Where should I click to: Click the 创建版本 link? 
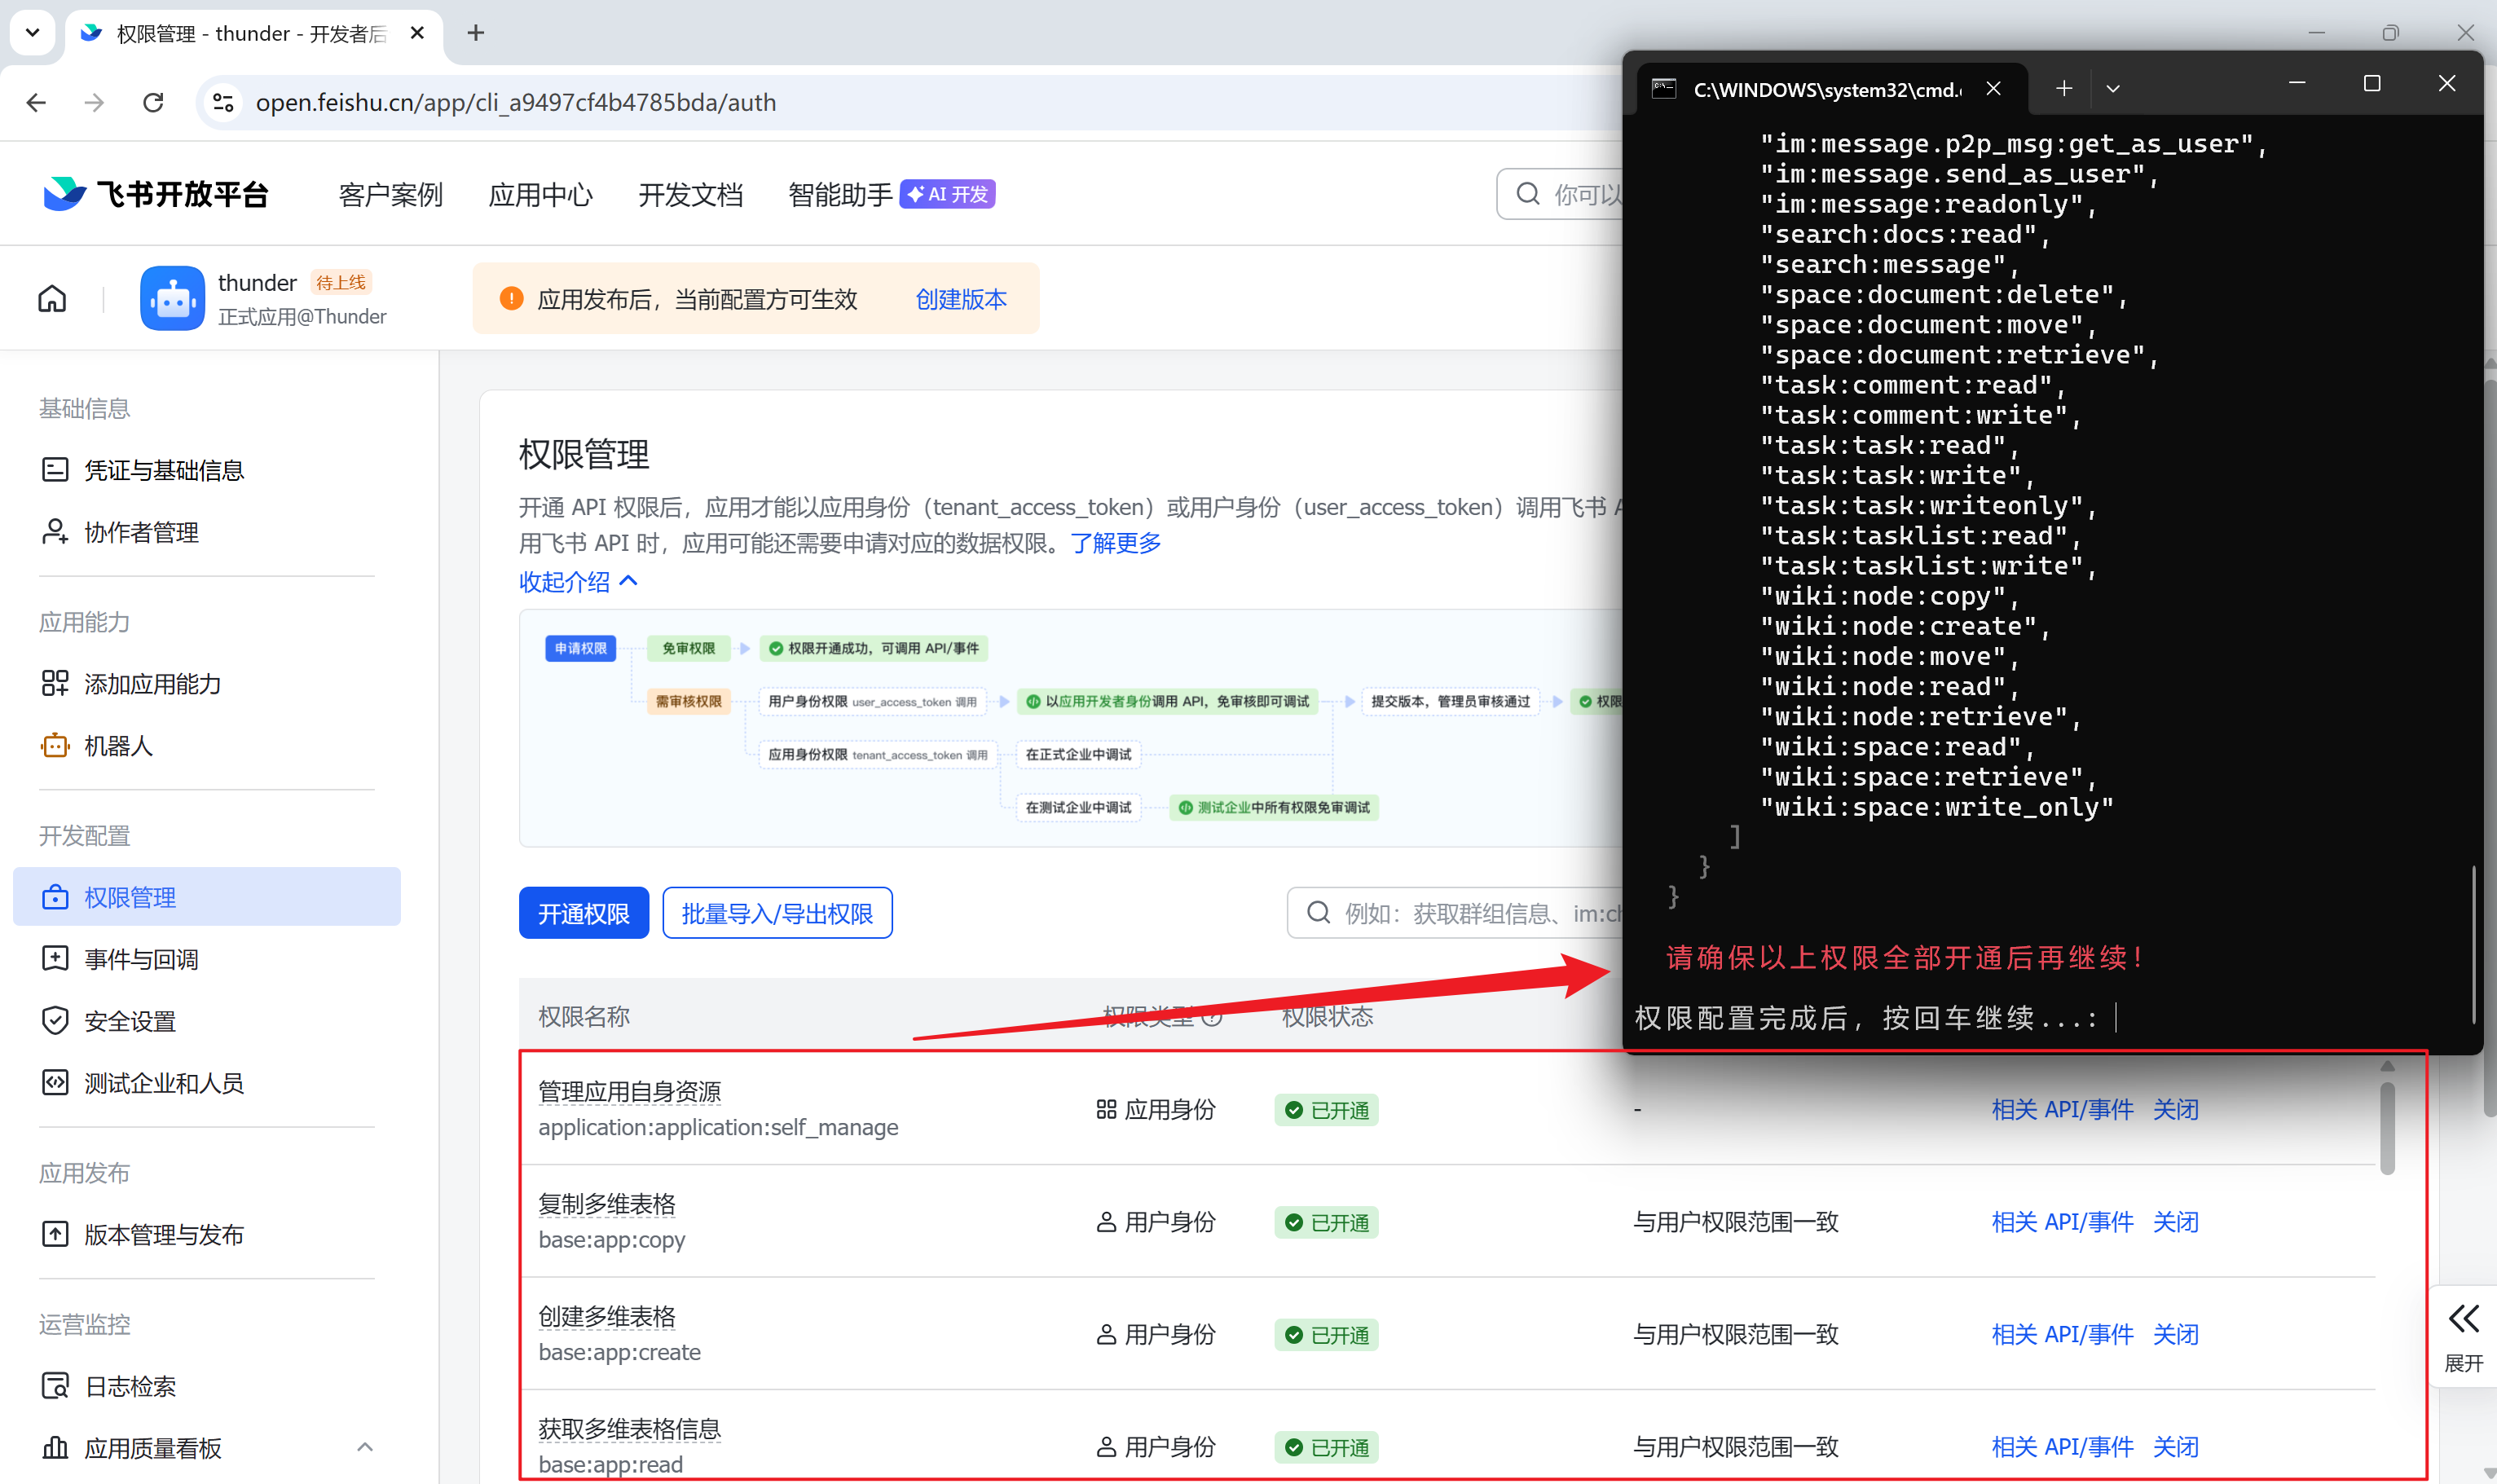961,299
